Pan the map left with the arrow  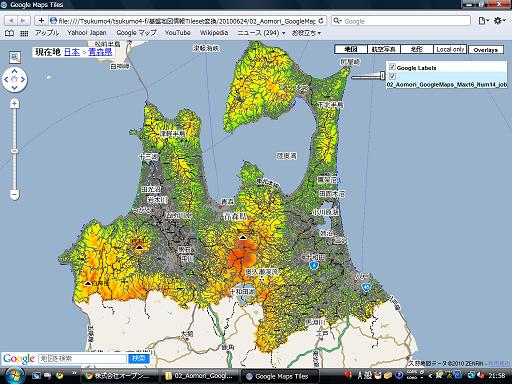[x=6, y=79]
